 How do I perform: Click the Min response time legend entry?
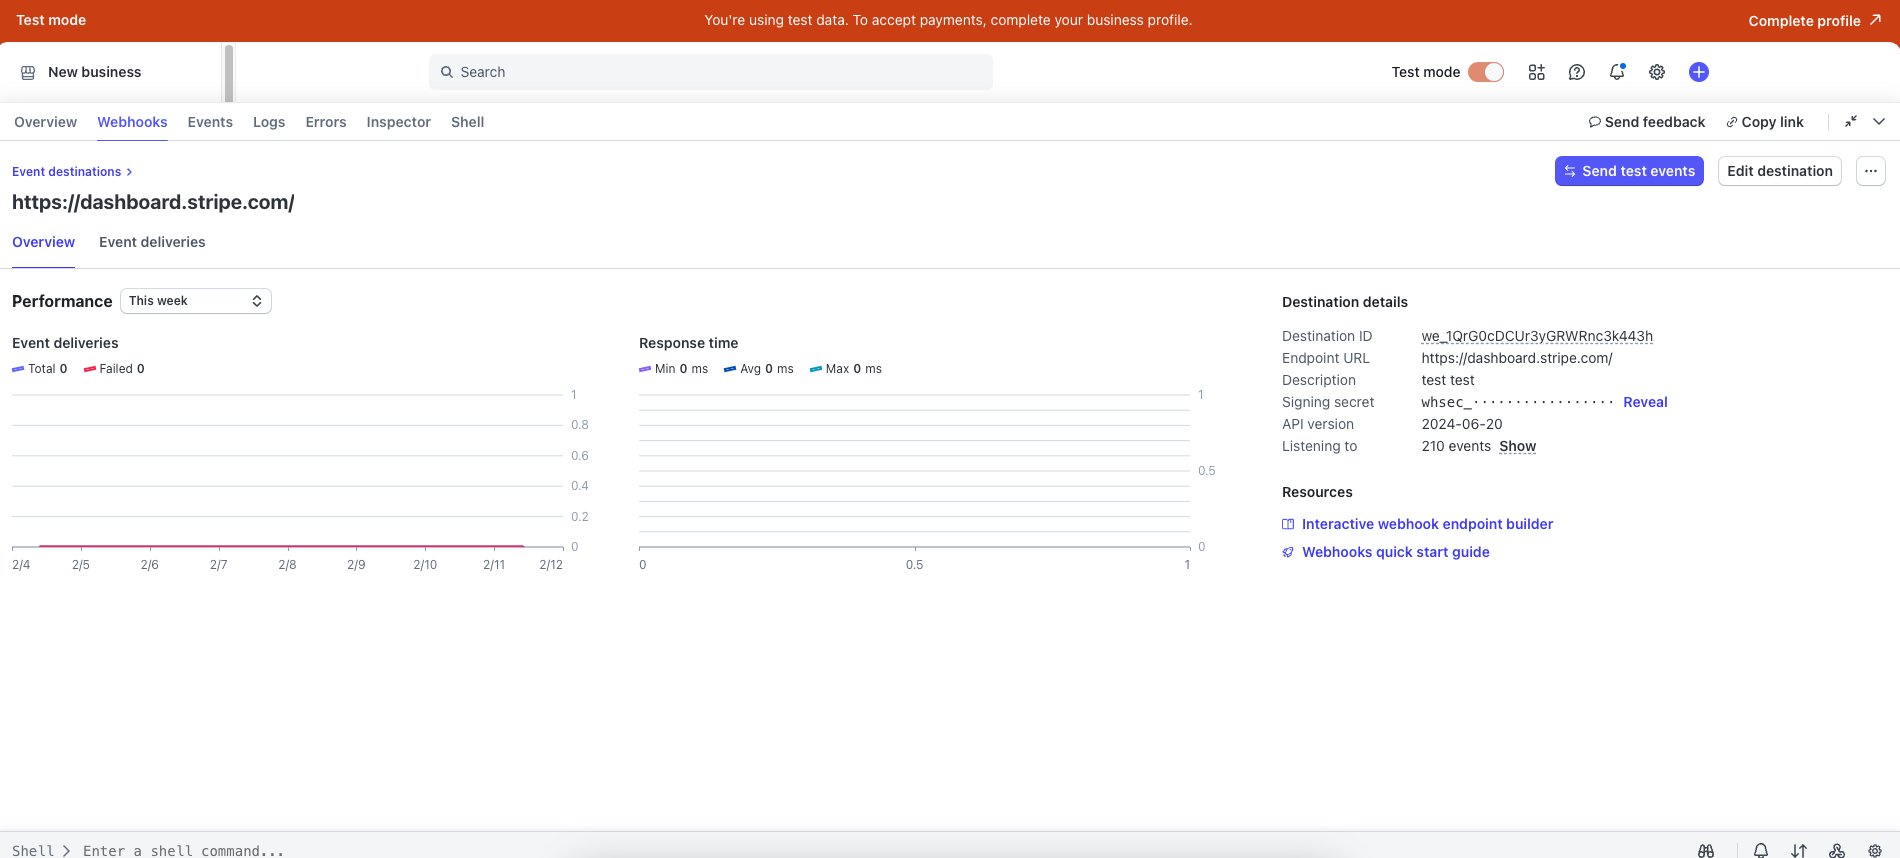click(673, 369)
